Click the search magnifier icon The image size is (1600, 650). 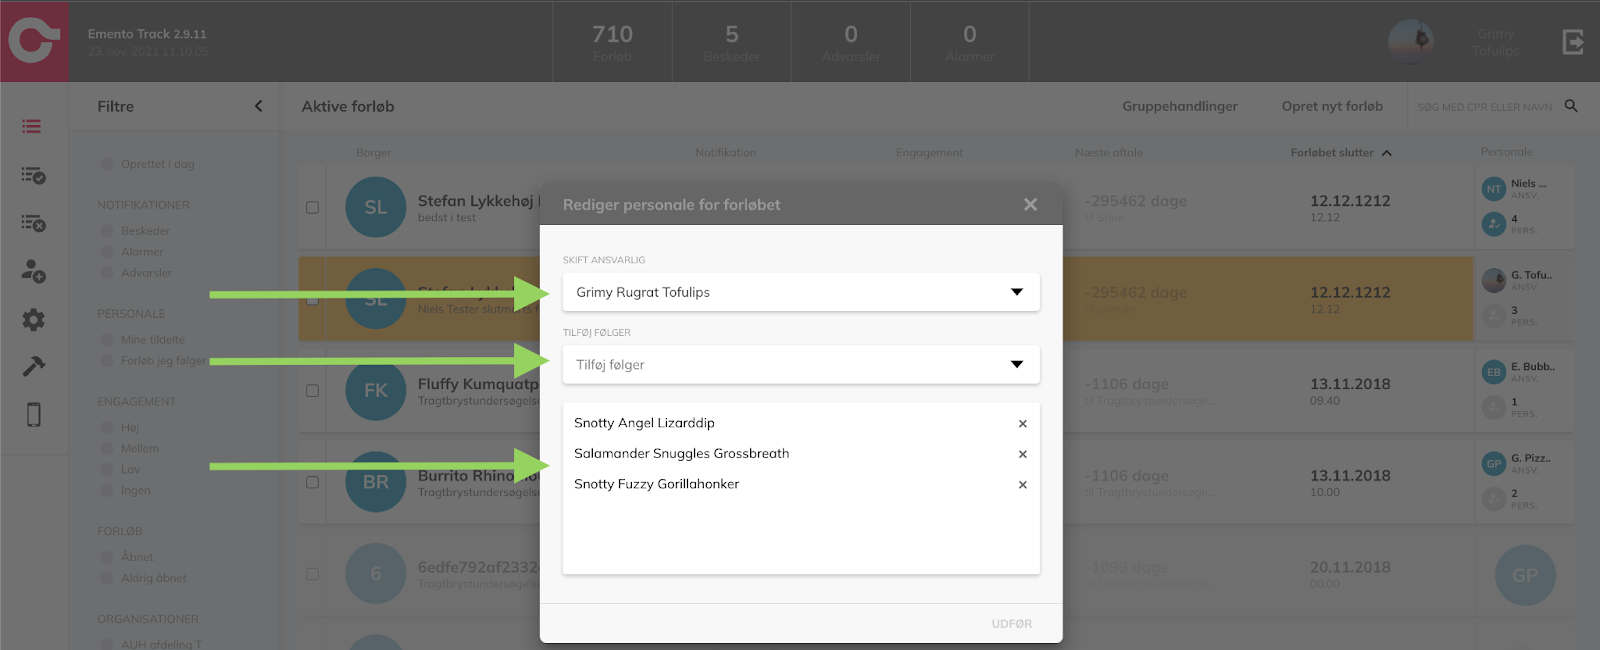1571,106
